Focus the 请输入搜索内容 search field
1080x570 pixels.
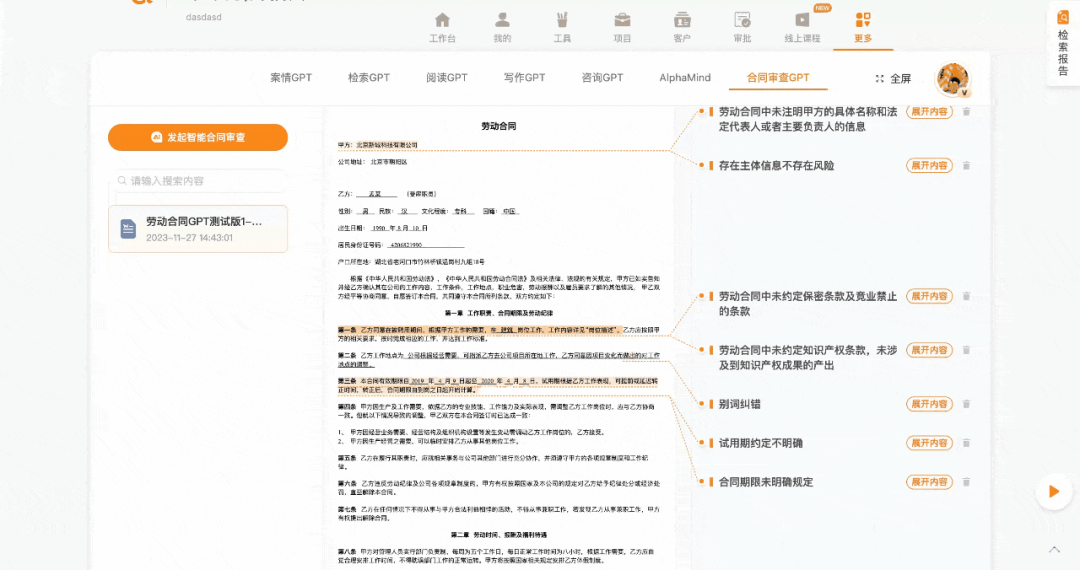[198, 180]
